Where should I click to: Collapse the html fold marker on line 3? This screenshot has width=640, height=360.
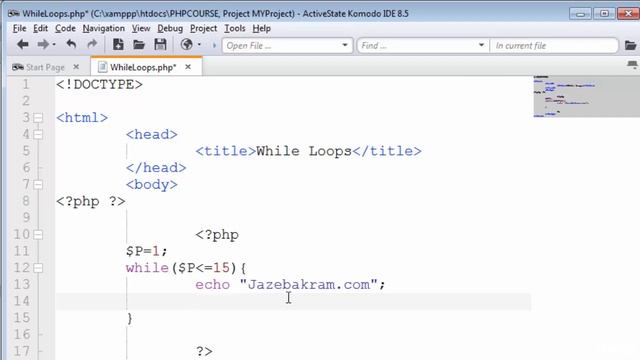pos(38,118)
